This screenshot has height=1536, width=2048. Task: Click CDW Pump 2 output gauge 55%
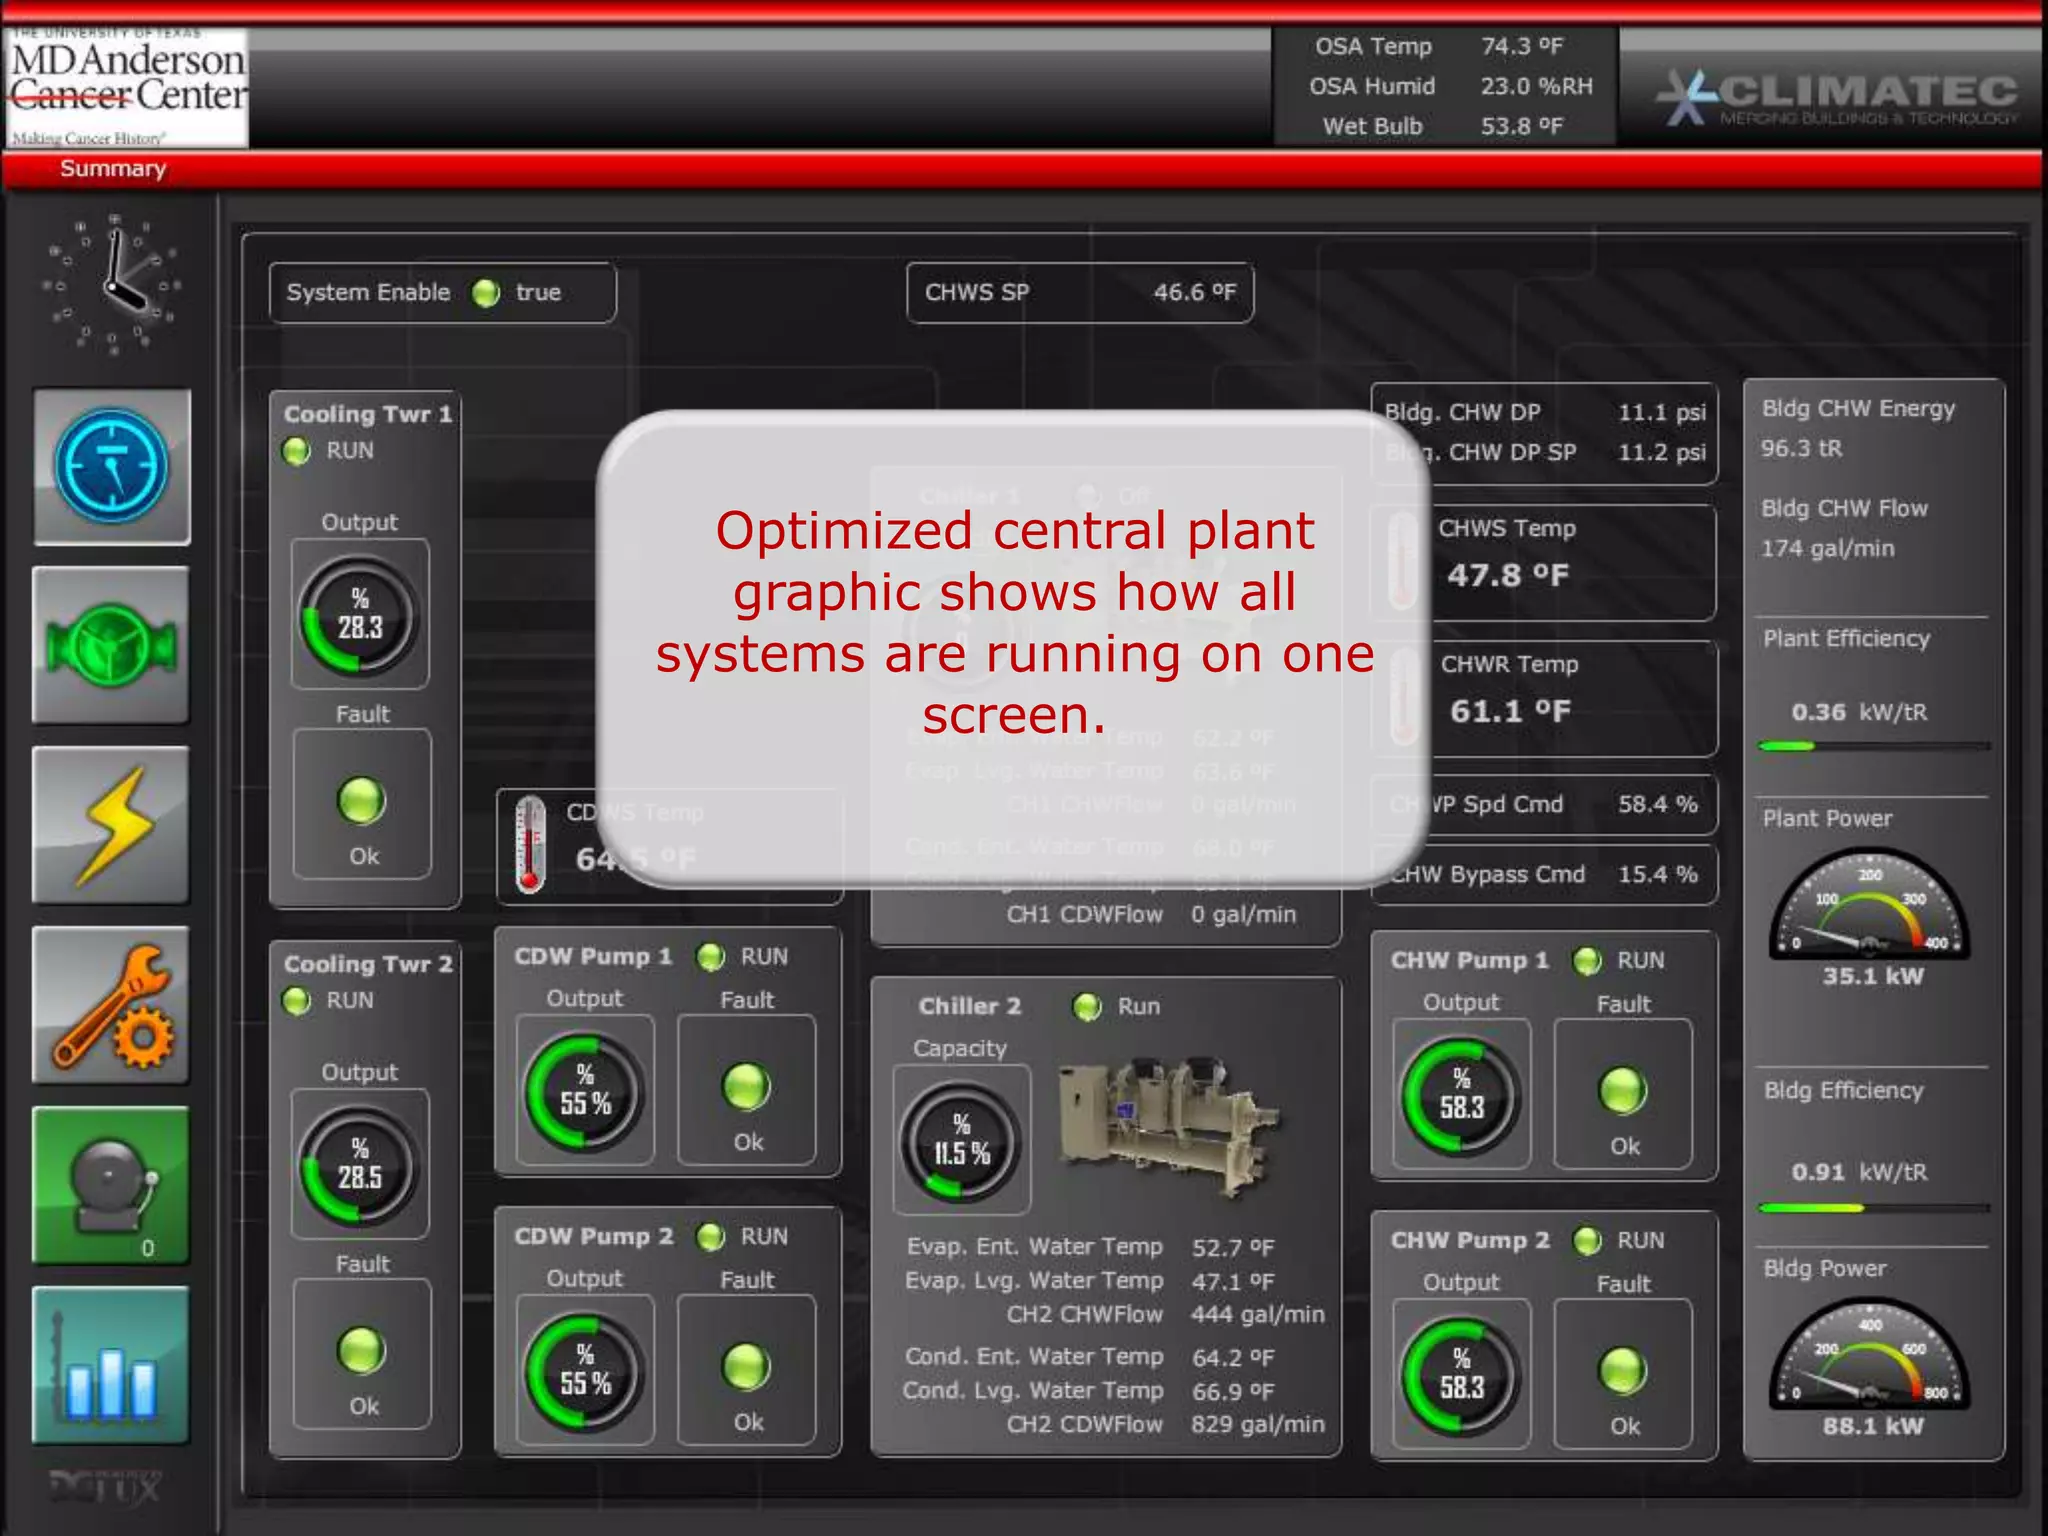585,1372
